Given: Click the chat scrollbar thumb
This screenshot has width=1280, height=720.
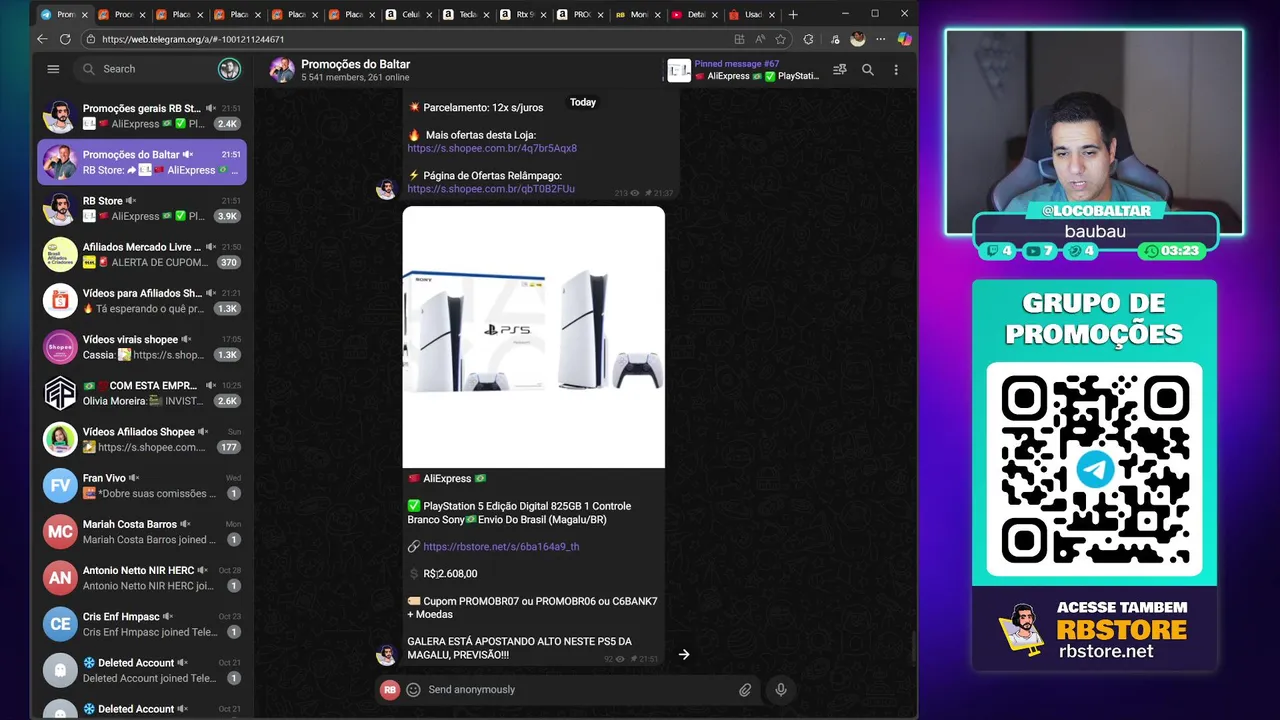Looking at the screenshot, I should coord(912,647).
